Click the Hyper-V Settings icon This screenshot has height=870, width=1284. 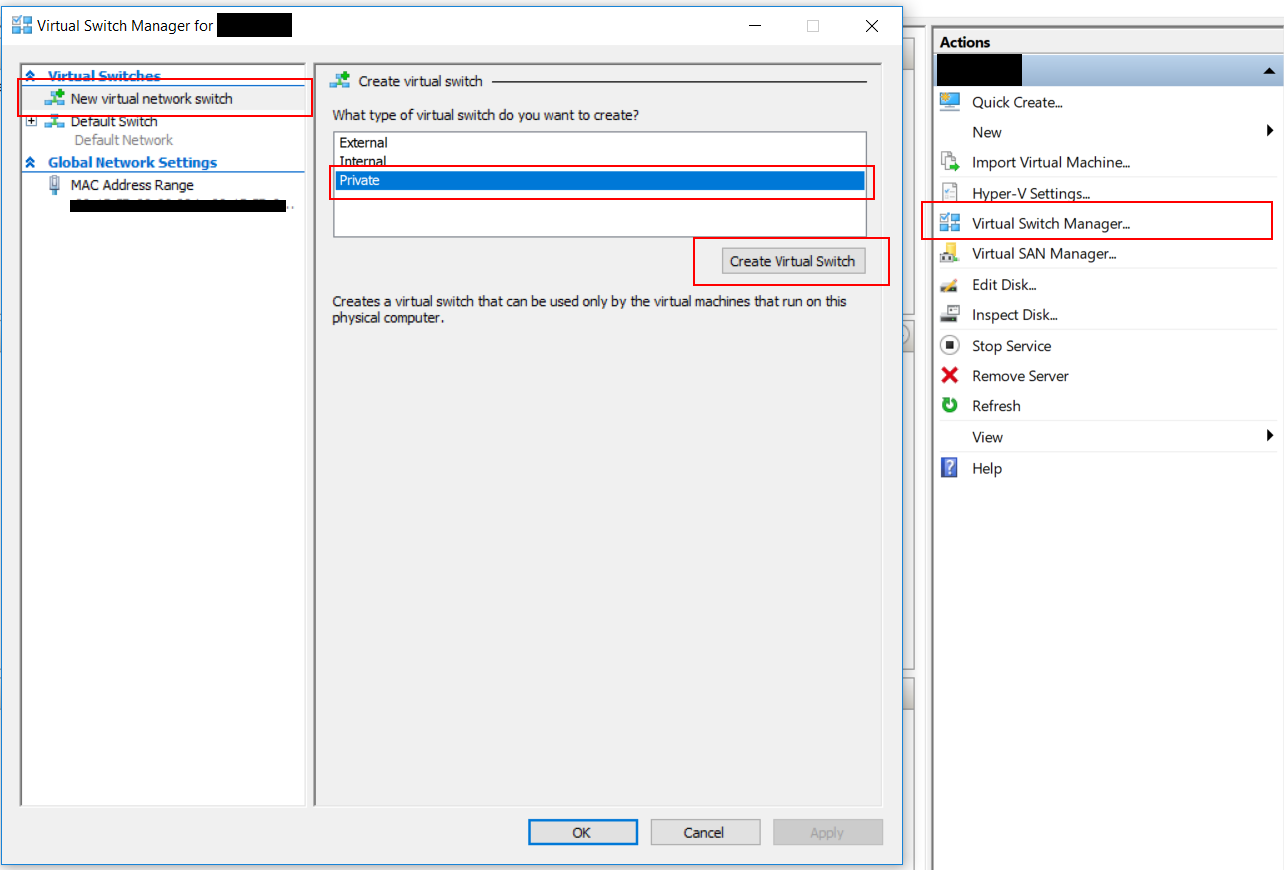[x=950, y=192]
